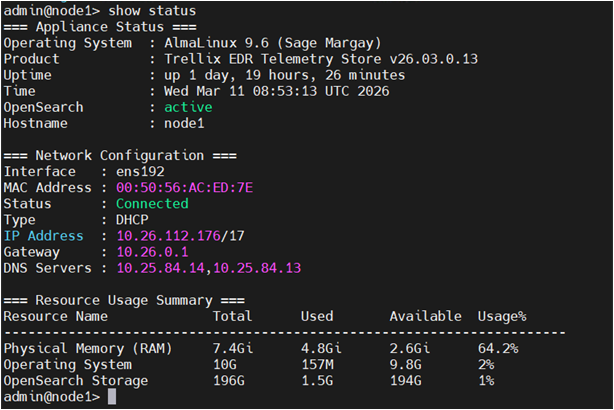Viewport: 614px width, 410px height.
Task: Click RAM available value '2.6Gi'
Action: (x=410, y=348)
